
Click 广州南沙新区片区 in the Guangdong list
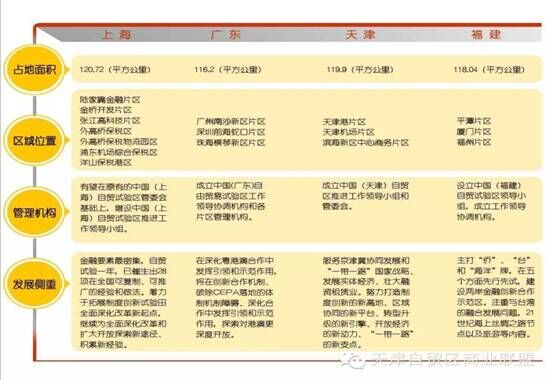[231, 122]
